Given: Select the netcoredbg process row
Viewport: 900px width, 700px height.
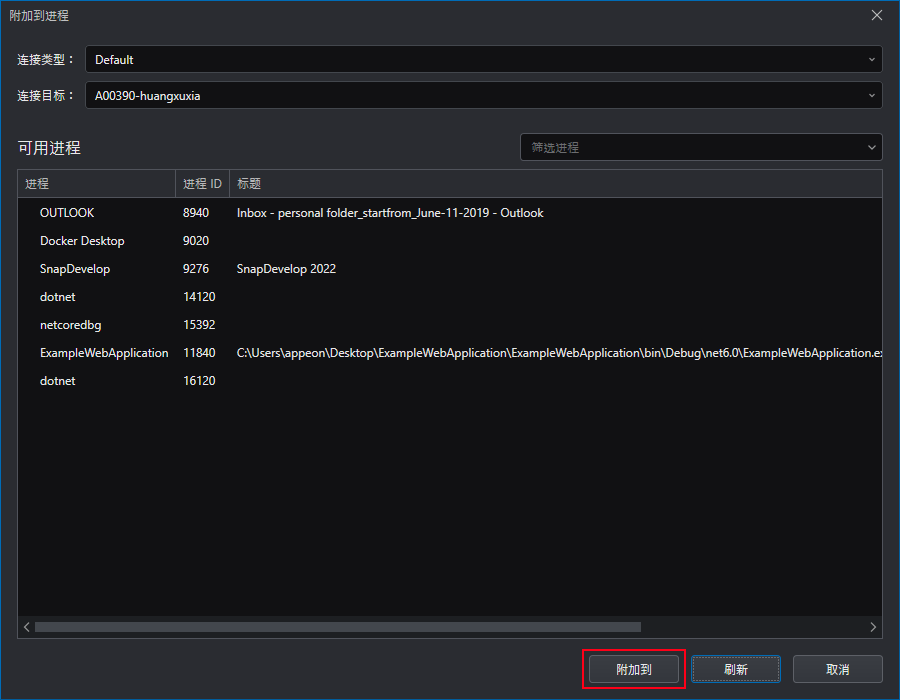Looking at the screenshot, I should [x=450, y=325].
